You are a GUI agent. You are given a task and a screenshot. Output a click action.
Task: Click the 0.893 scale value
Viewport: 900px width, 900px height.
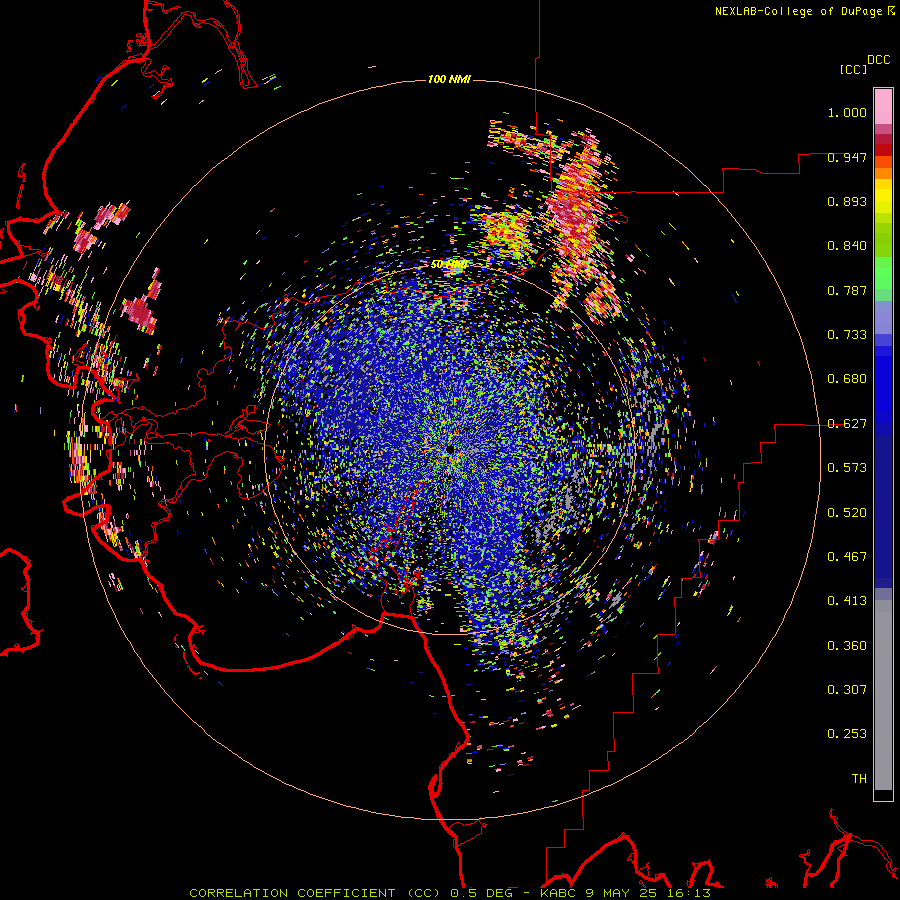tap(847, 201)
